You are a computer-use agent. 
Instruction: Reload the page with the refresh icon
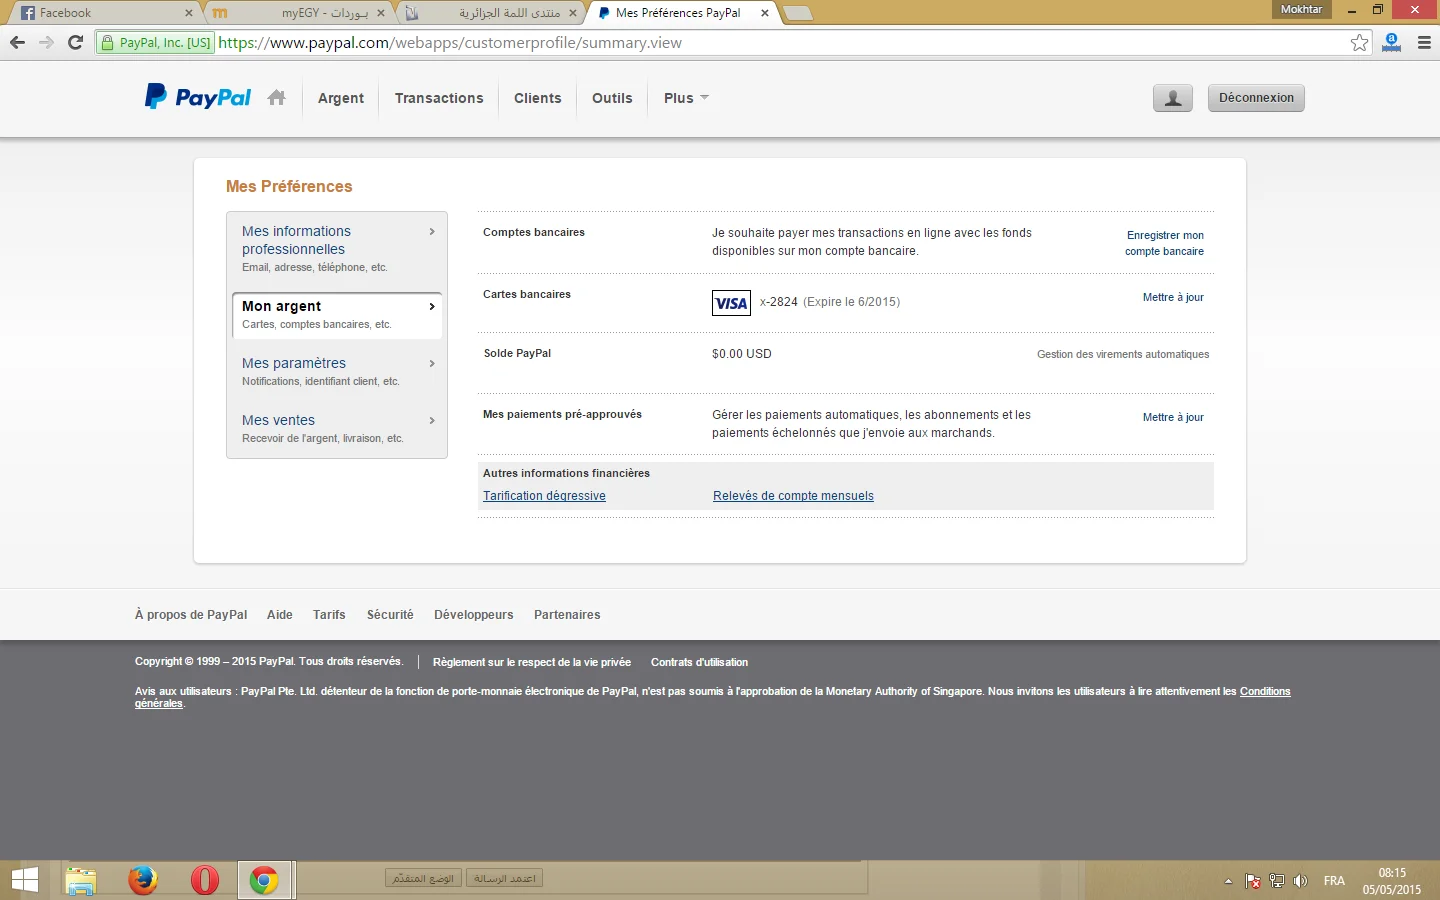click(75, 42)
